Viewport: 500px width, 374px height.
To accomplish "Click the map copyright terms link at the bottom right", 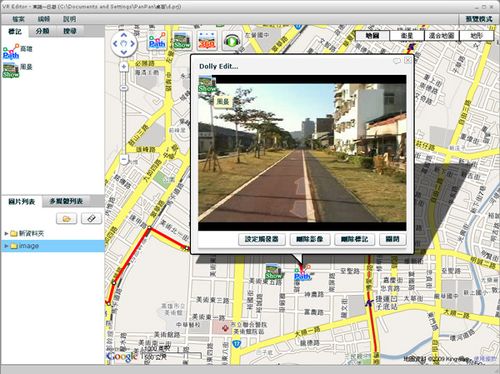I will click(485, 359).
